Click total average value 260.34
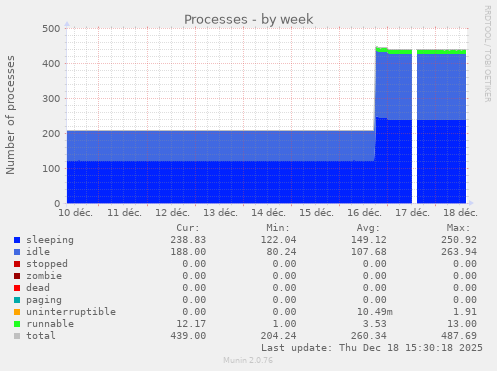 (x=369, y=336)
